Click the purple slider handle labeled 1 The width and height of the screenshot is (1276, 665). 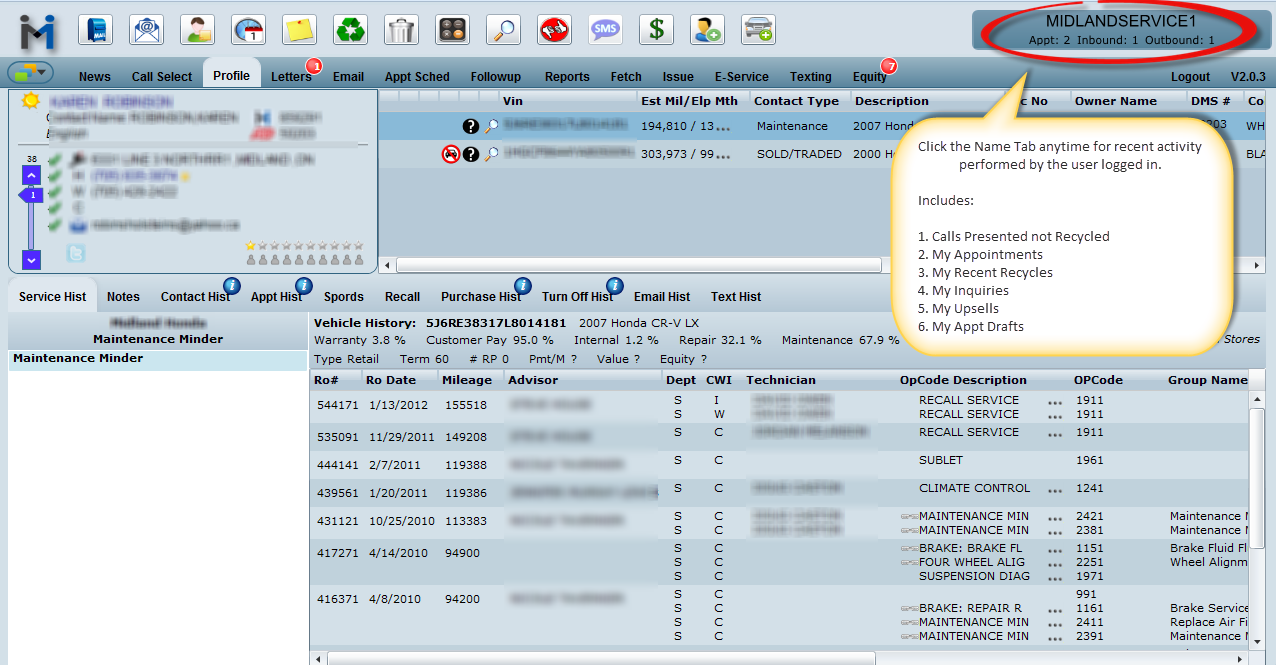[31, 196]
